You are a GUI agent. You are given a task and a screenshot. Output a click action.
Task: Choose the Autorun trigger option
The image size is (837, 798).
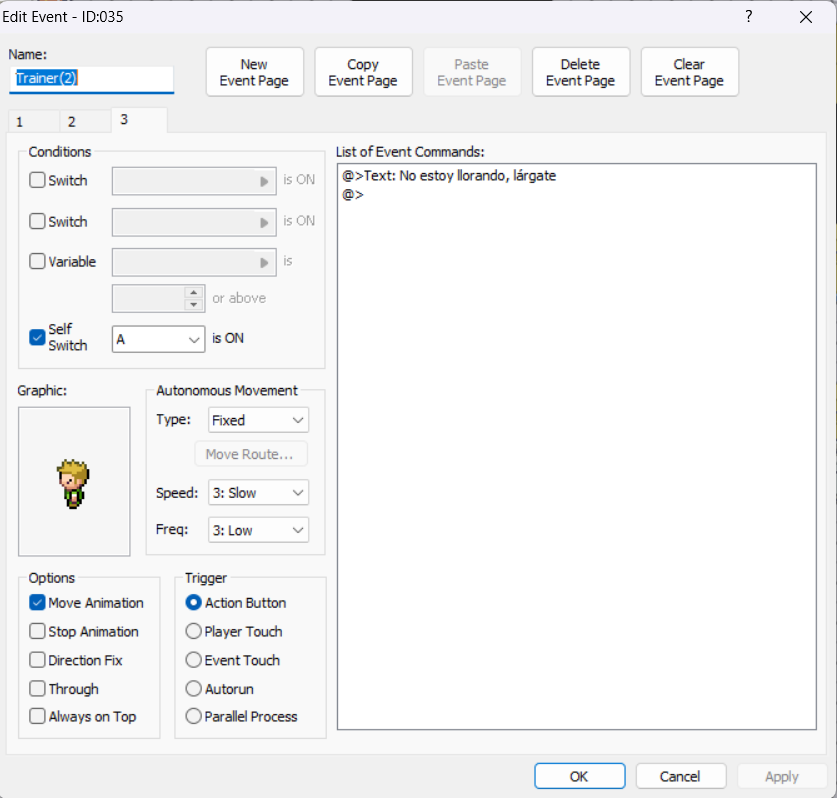pyautogui.click(x=194, y=689)
